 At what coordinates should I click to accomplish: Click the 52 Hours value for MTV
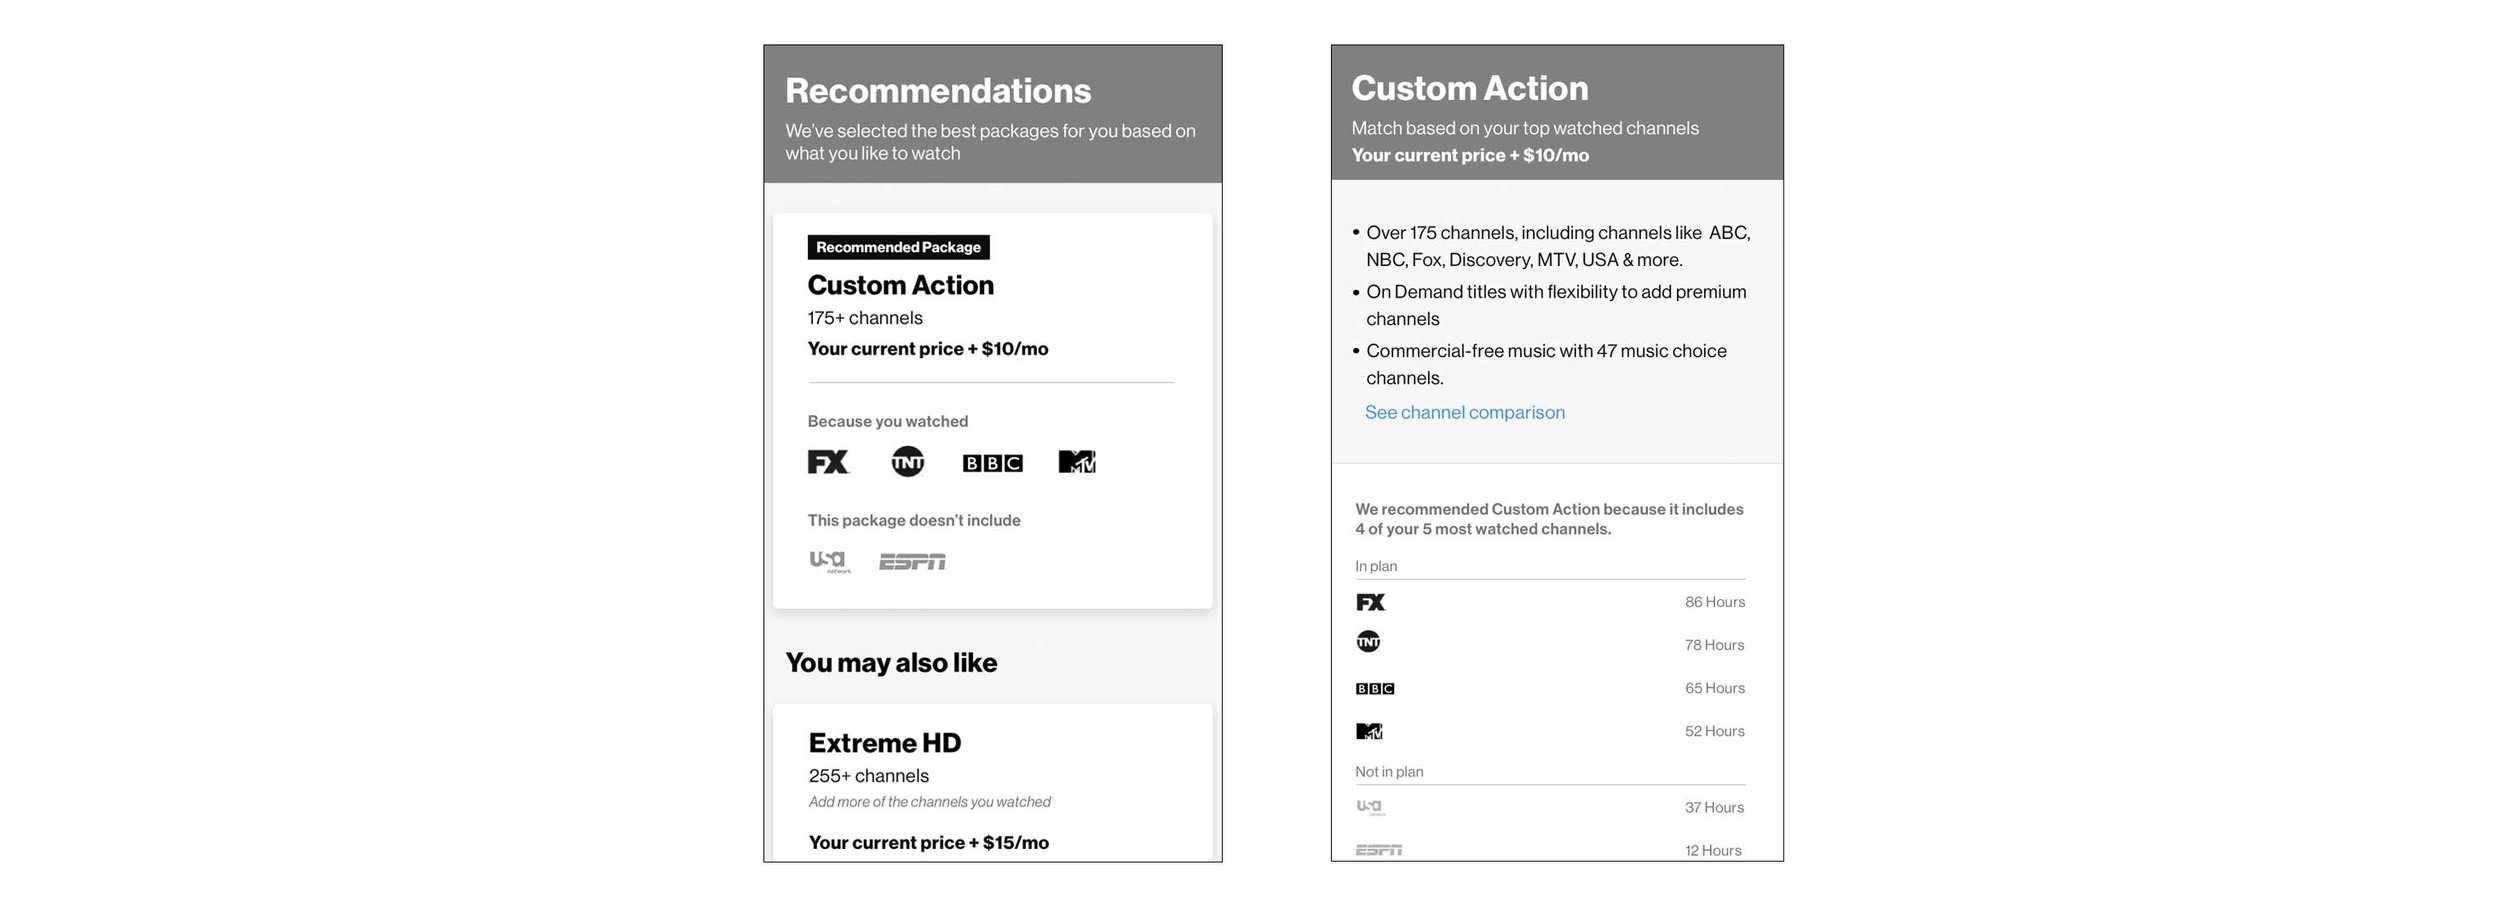pyautogui.click(x=1714, y=731)
